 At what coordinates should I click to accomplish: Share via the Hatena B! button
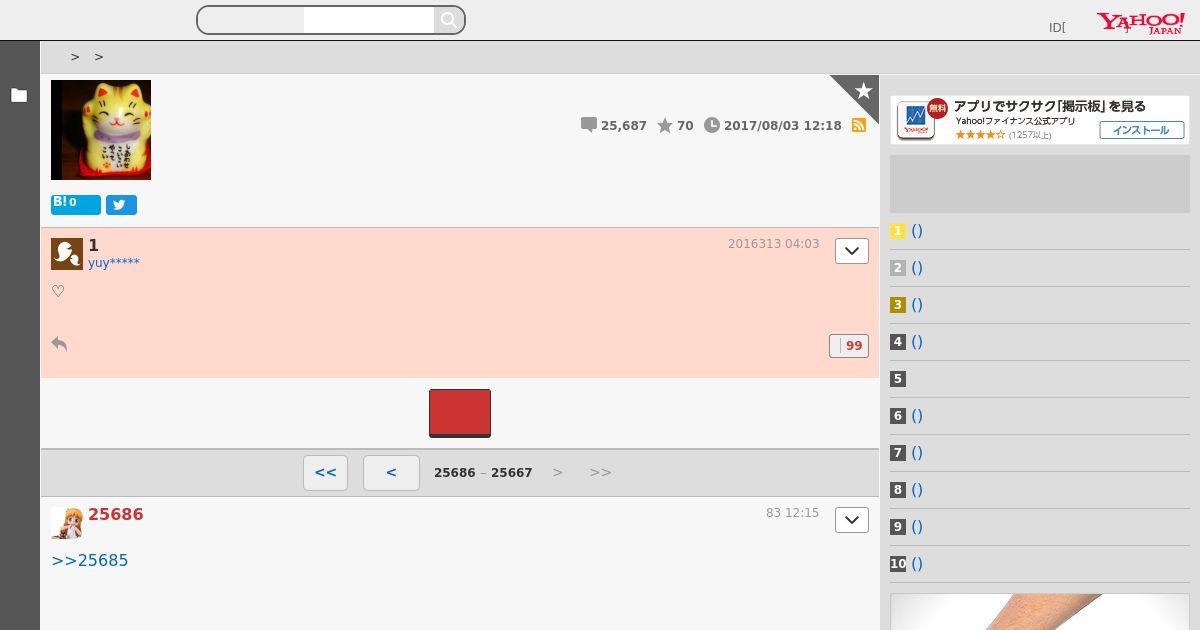tap(76, 204)
